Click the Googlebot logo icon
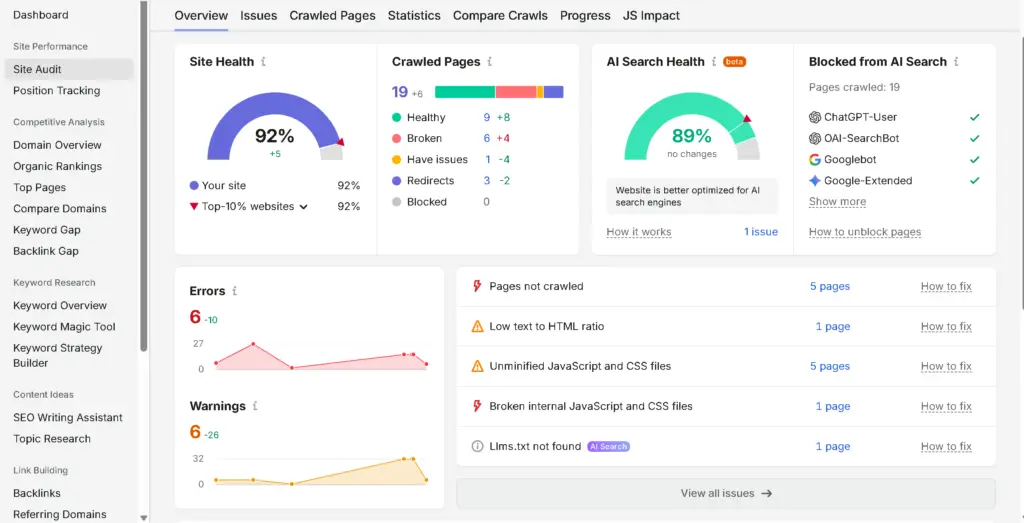This screenshot has height=523, width=1024. click(x=814, y=159)
